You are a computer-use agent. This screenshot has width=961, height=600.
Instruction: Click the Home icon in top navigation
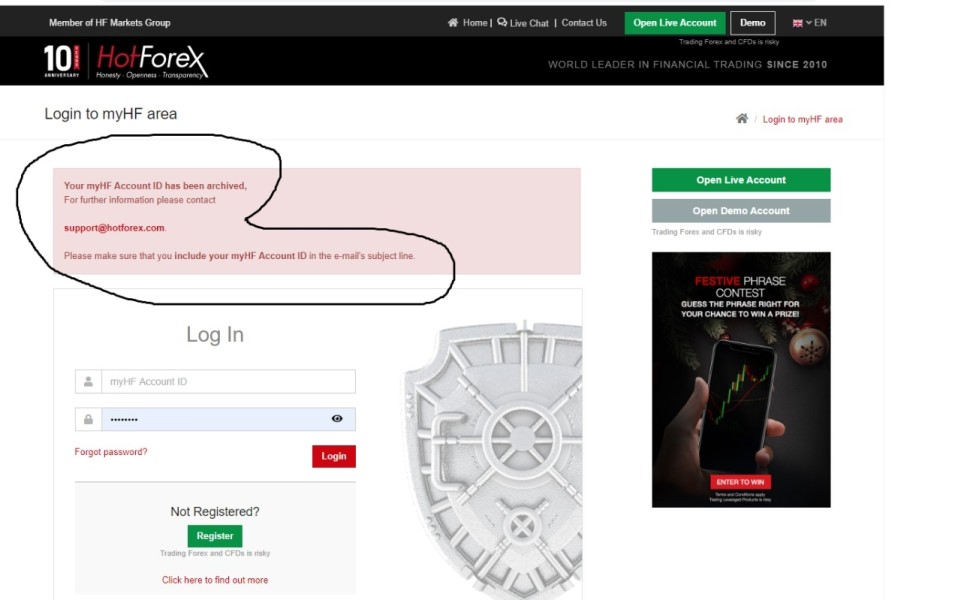pyautogui.click(x=453, y=23)
